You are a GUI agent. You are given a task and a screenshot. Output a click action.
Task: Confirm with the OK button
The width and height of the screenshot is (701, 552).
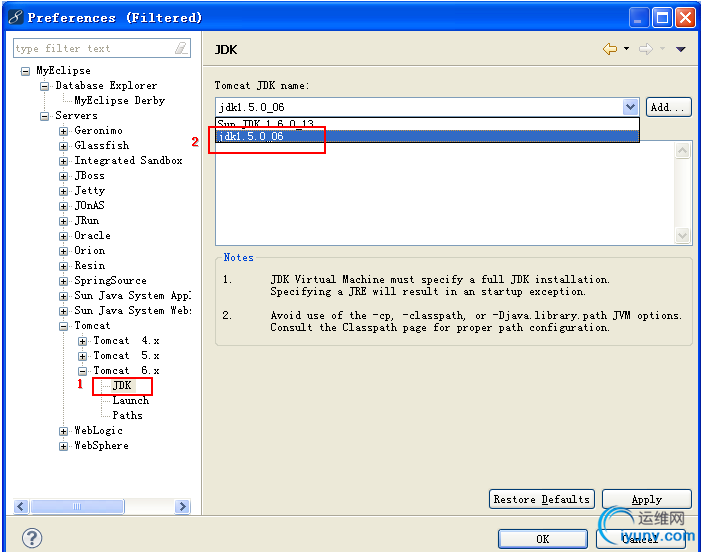click(543, 539)
